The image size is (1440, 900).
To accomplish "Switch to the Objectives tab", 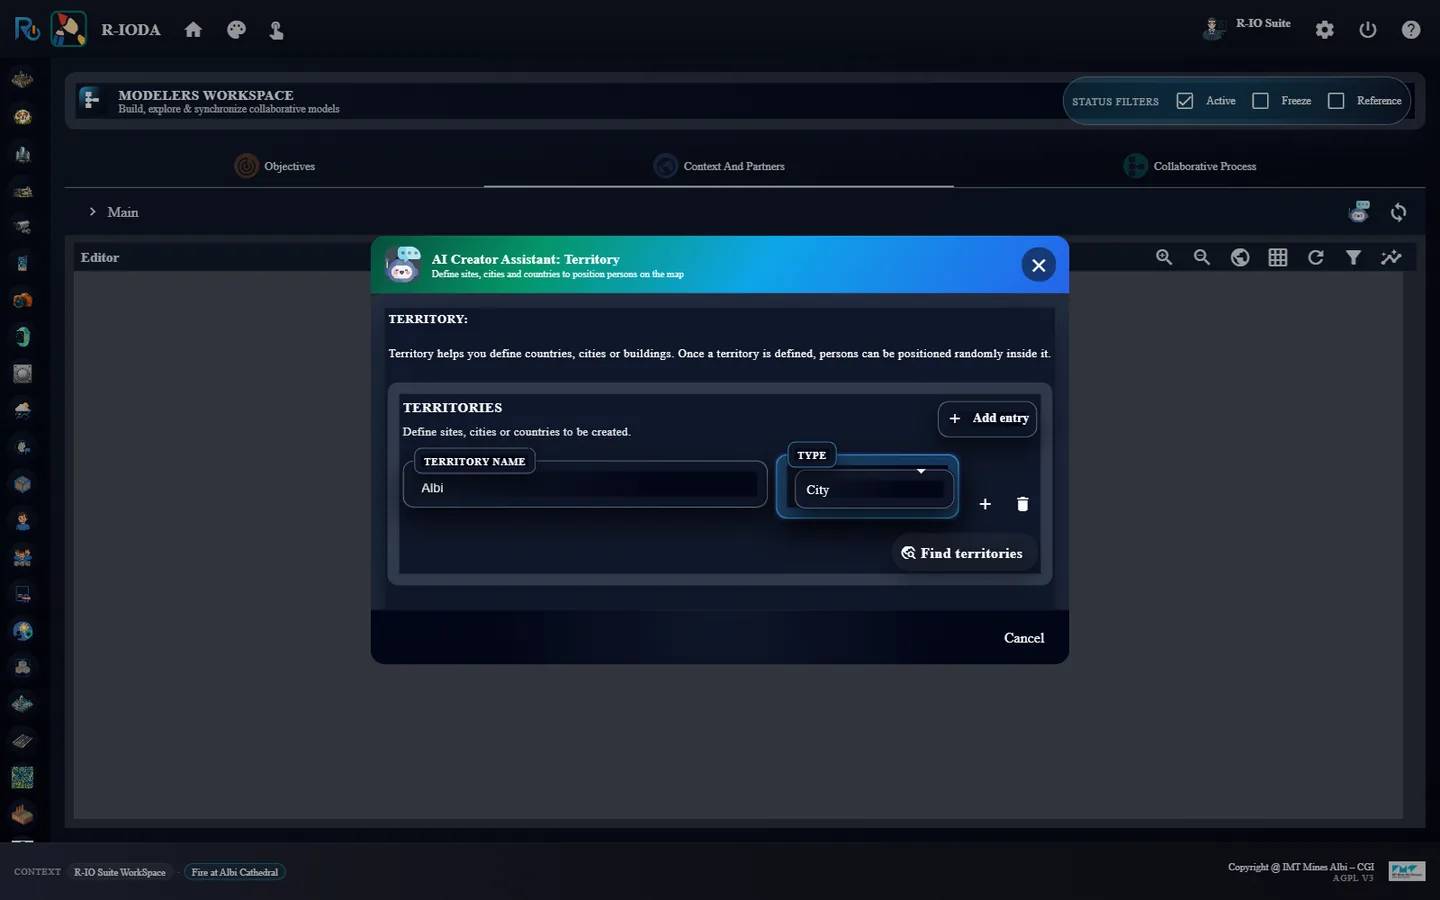I will pos(275,166).
